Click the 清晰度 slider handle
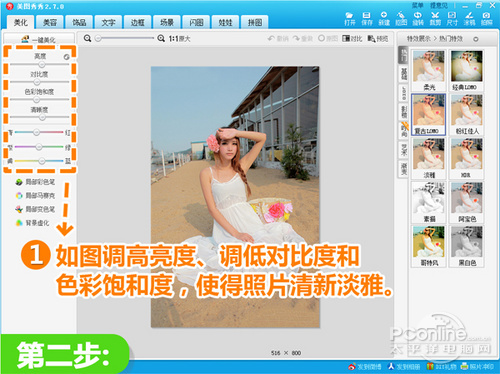Image resolution: width=500 pixels, height=374 pixels. pos(42,117)
